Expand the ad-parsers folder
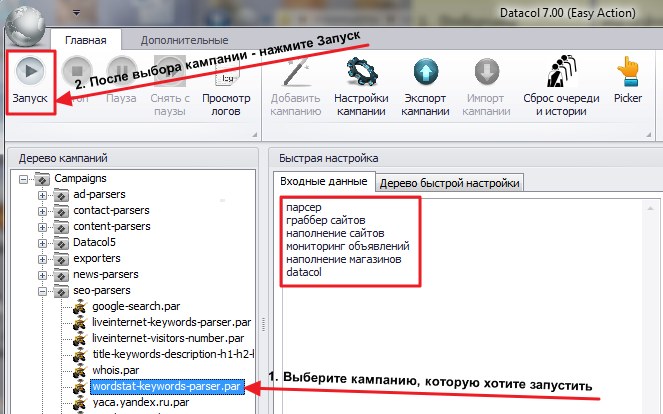Screen dimensions: 663x414 [x=42, y=195]
